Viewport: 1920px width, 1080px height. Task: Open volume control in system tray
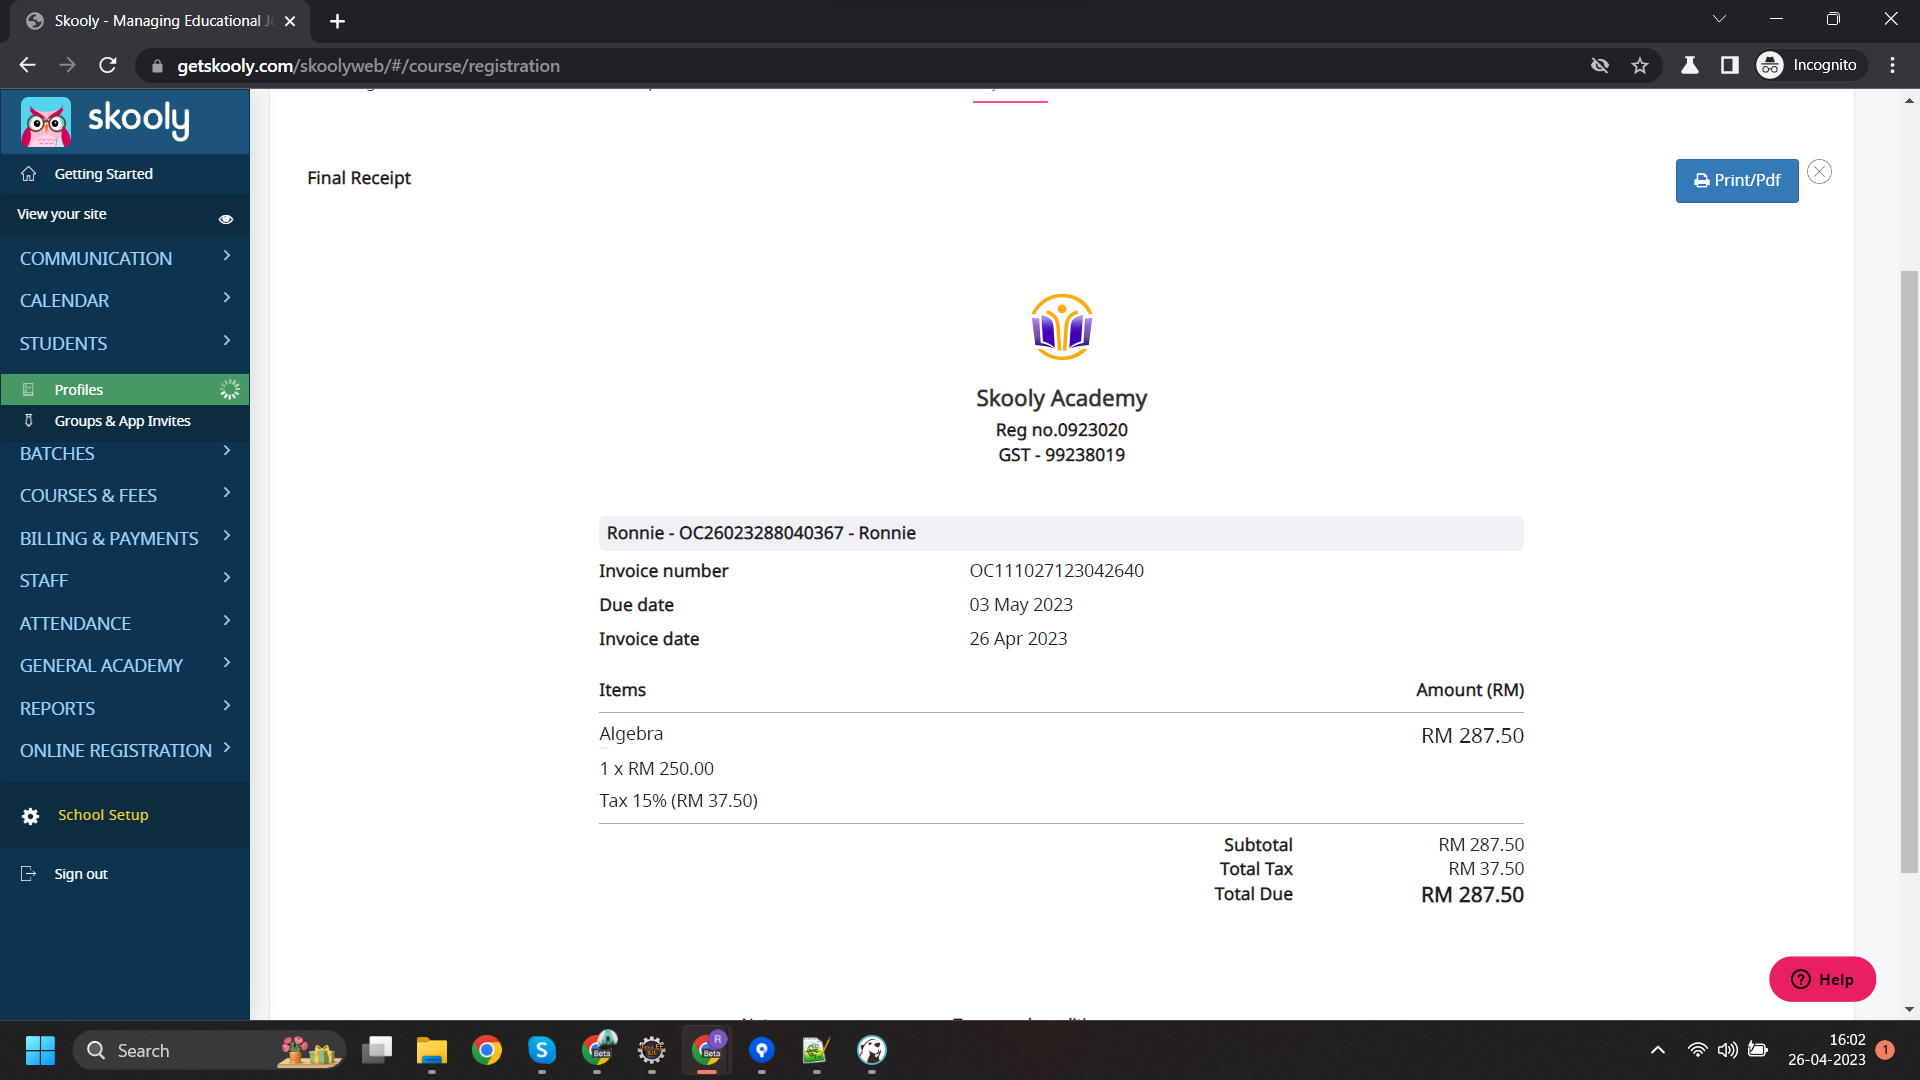click(x=1727, y=1050)
